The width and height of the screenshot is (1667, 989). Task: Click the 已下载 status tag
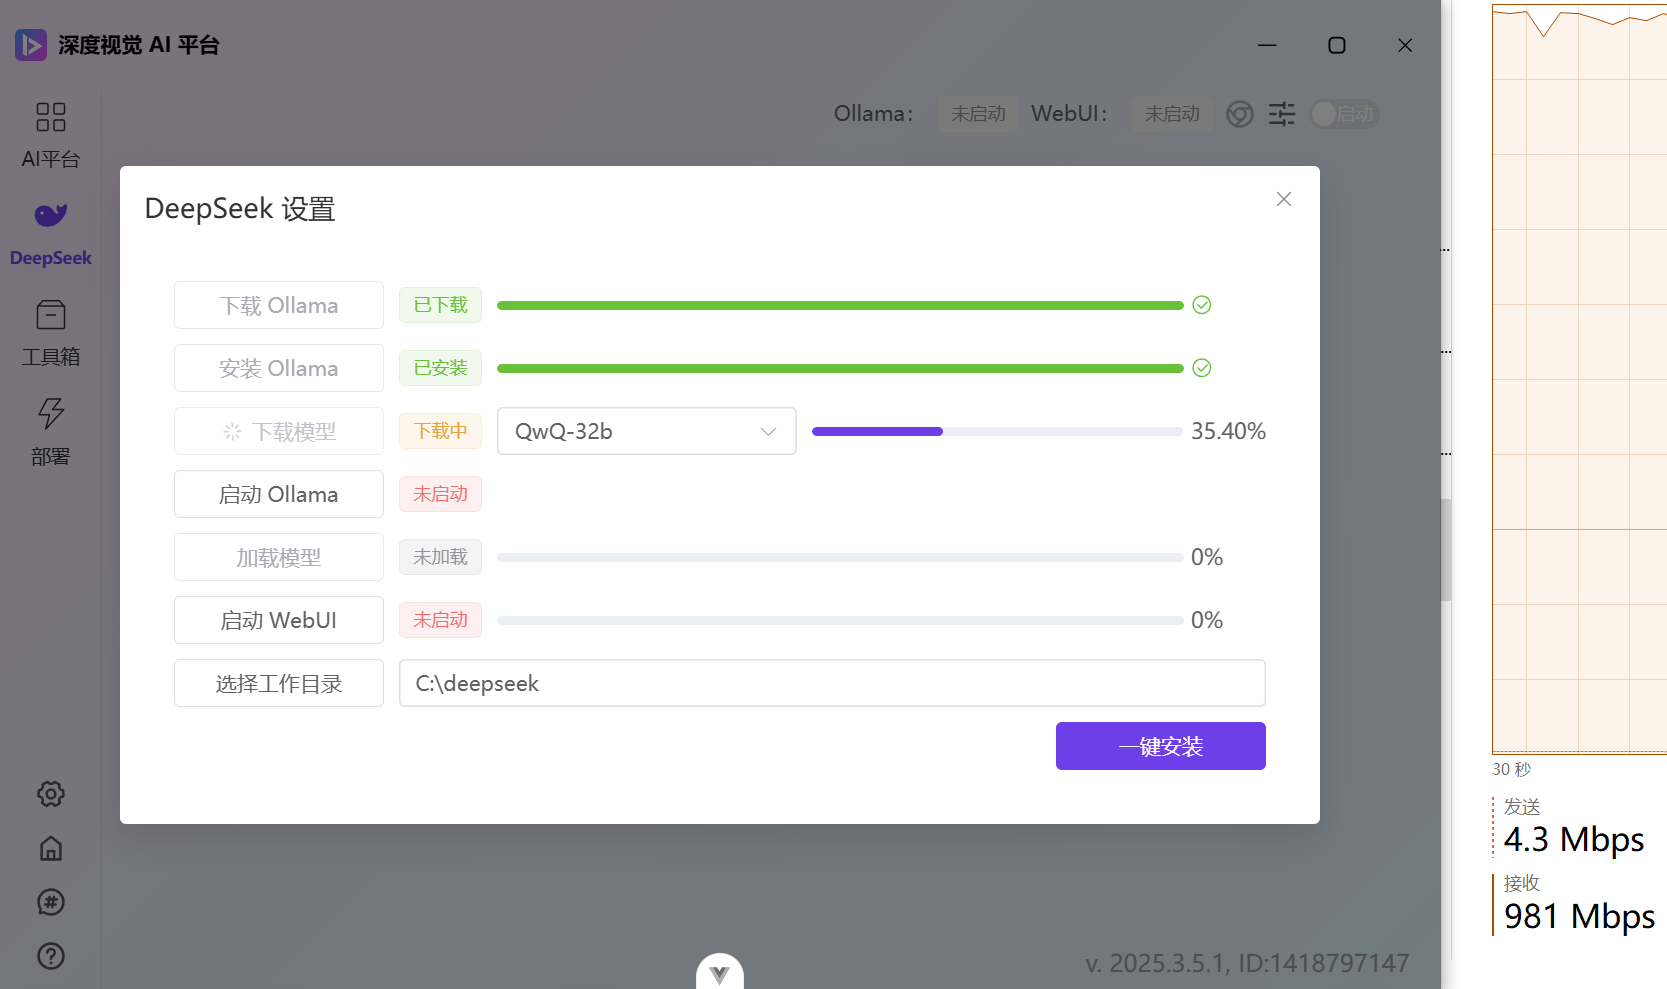tap(440, 305)
